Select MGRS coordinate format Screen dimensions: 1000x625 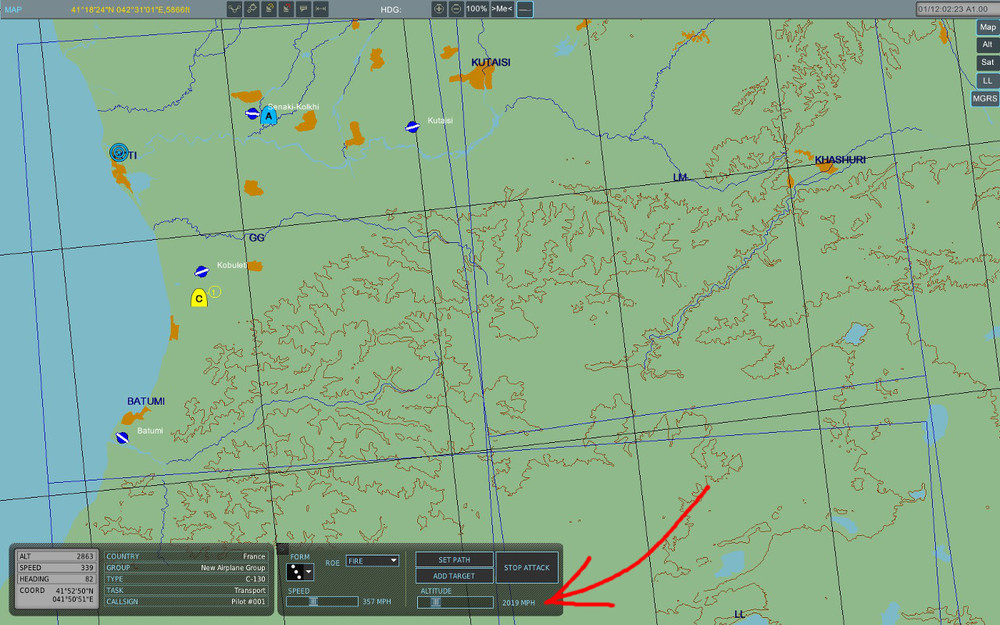985,98
